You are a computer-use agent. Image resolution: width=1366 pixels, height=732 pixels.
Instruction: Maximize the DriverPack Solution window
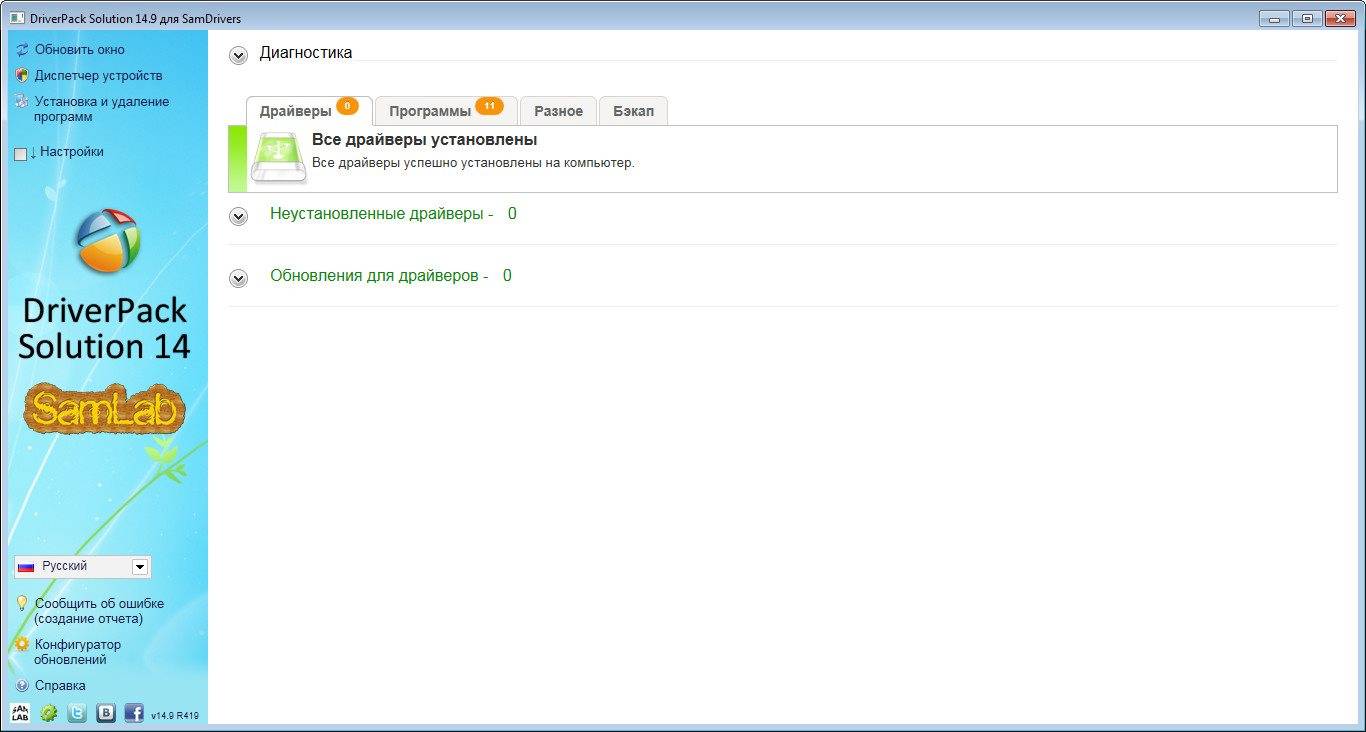click(1306, 18)
